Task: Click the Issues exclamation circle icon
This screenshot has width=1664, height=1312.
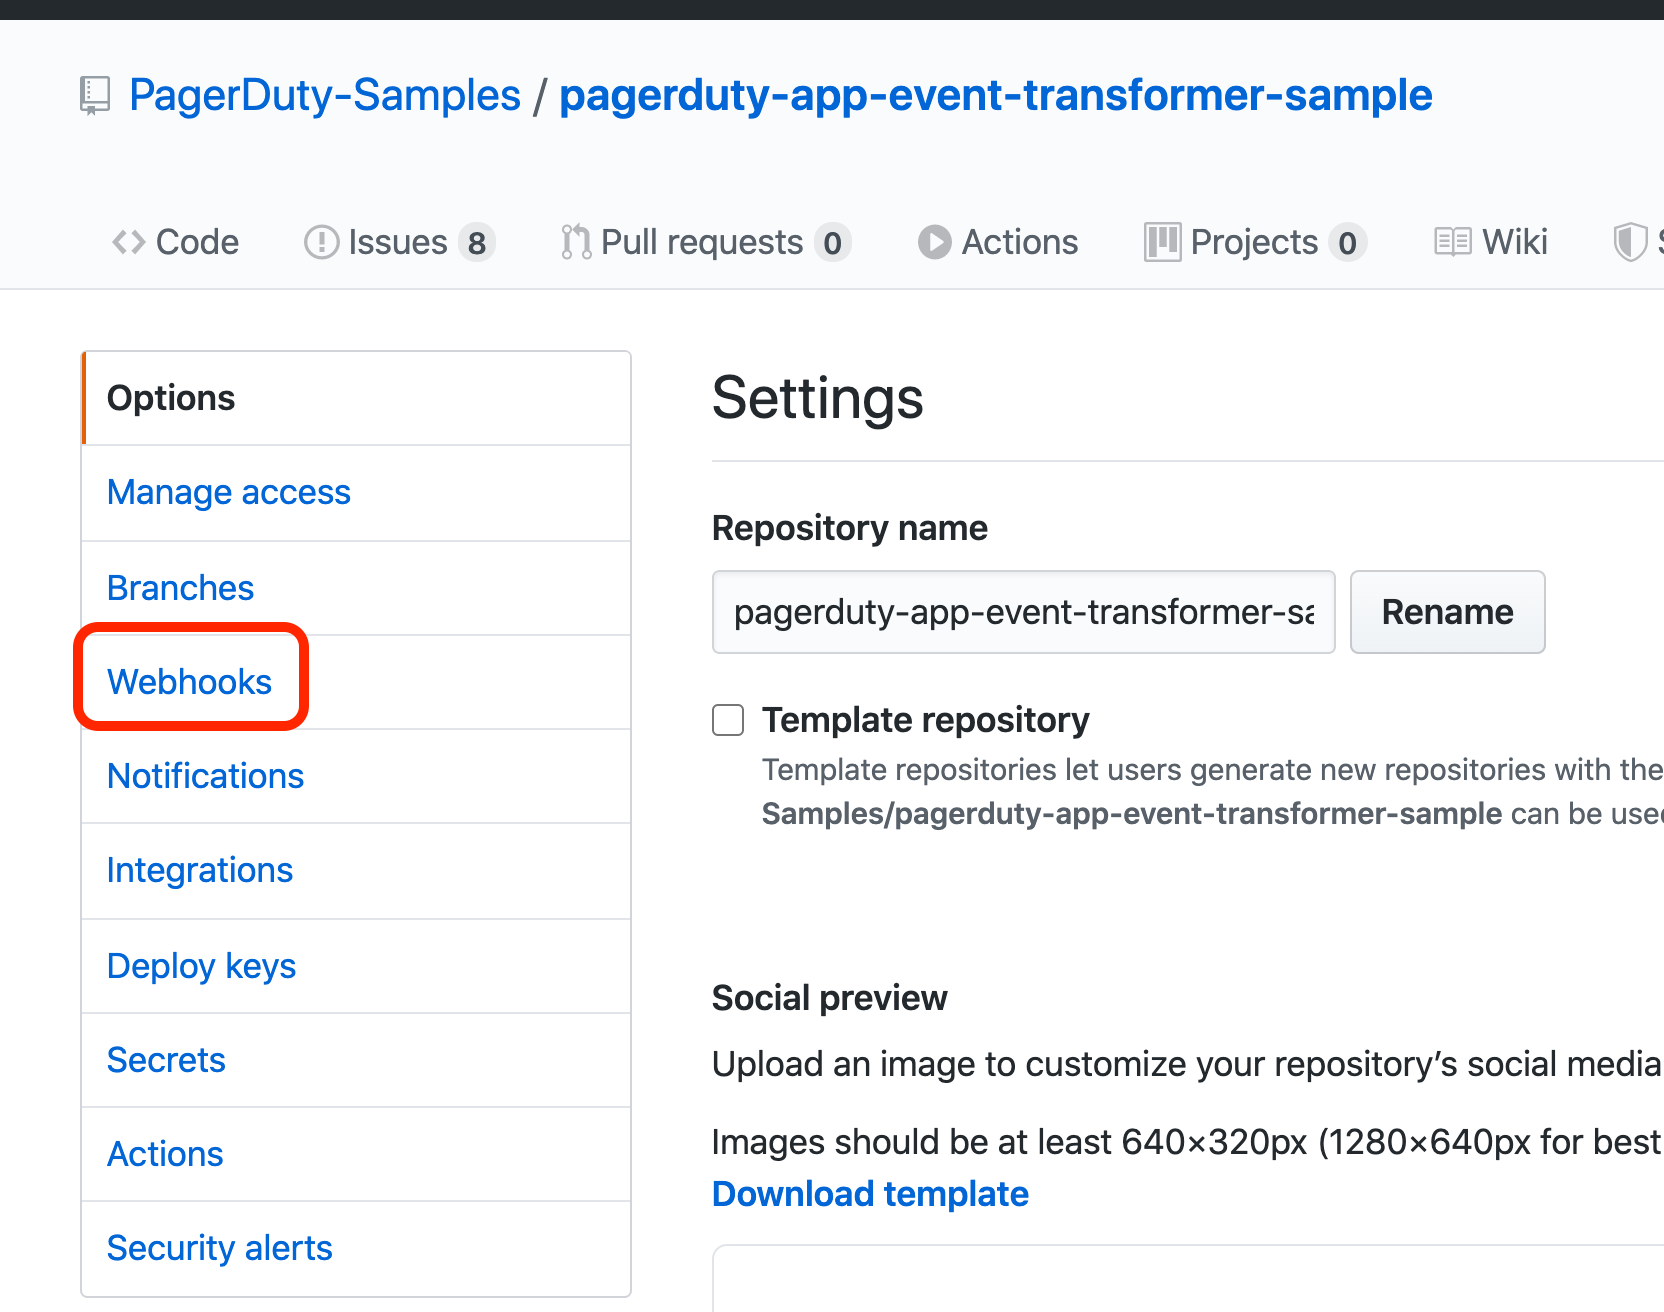Action: tap(321, 242)
